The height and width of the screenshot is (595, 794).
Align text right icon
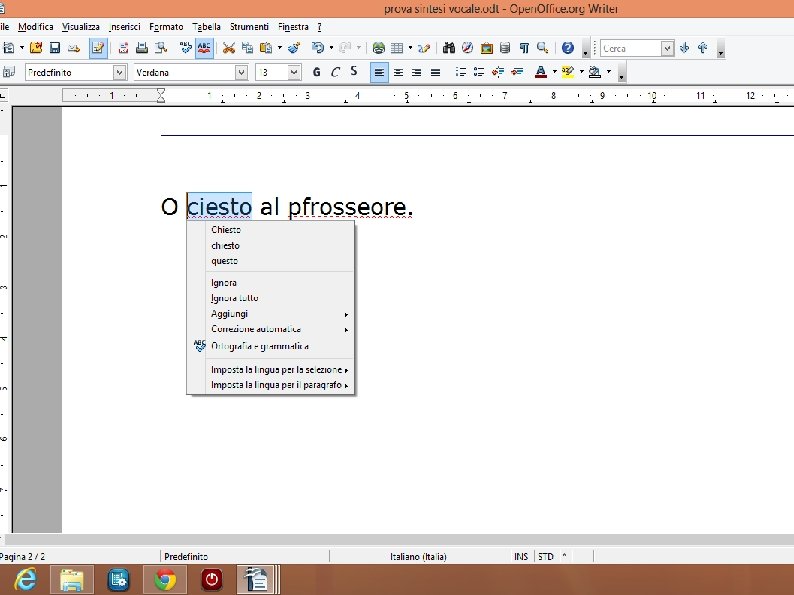click(416, 72)
